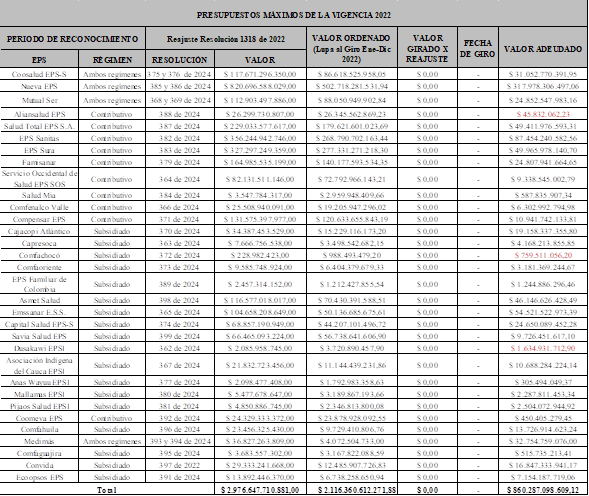Select 'Servicio Occidental de Salud EPS SOS' cell
The image size is (589, 496).
[39, 179]
